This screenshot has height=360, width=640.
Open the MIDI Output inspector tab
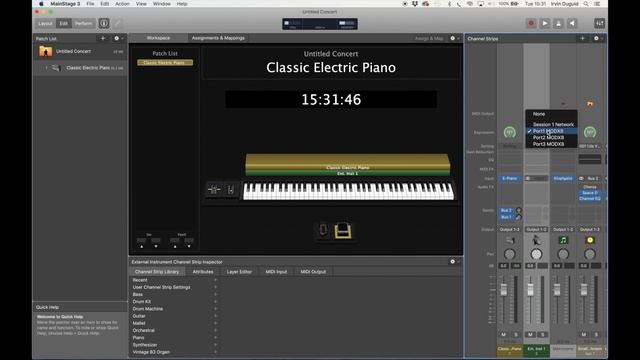(x=313, y=271)
